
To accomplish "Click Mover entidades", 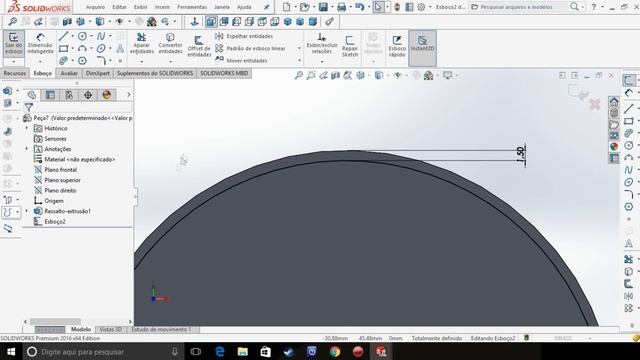I will [241, 60].
